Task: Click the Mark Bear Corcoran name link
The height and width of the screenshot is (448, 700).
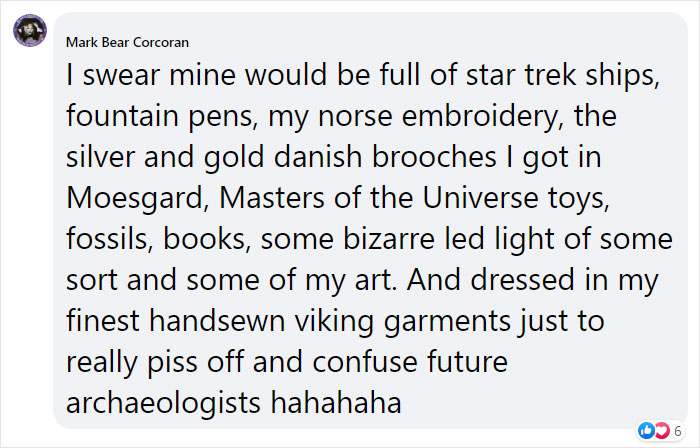Action: coord(127,42)
